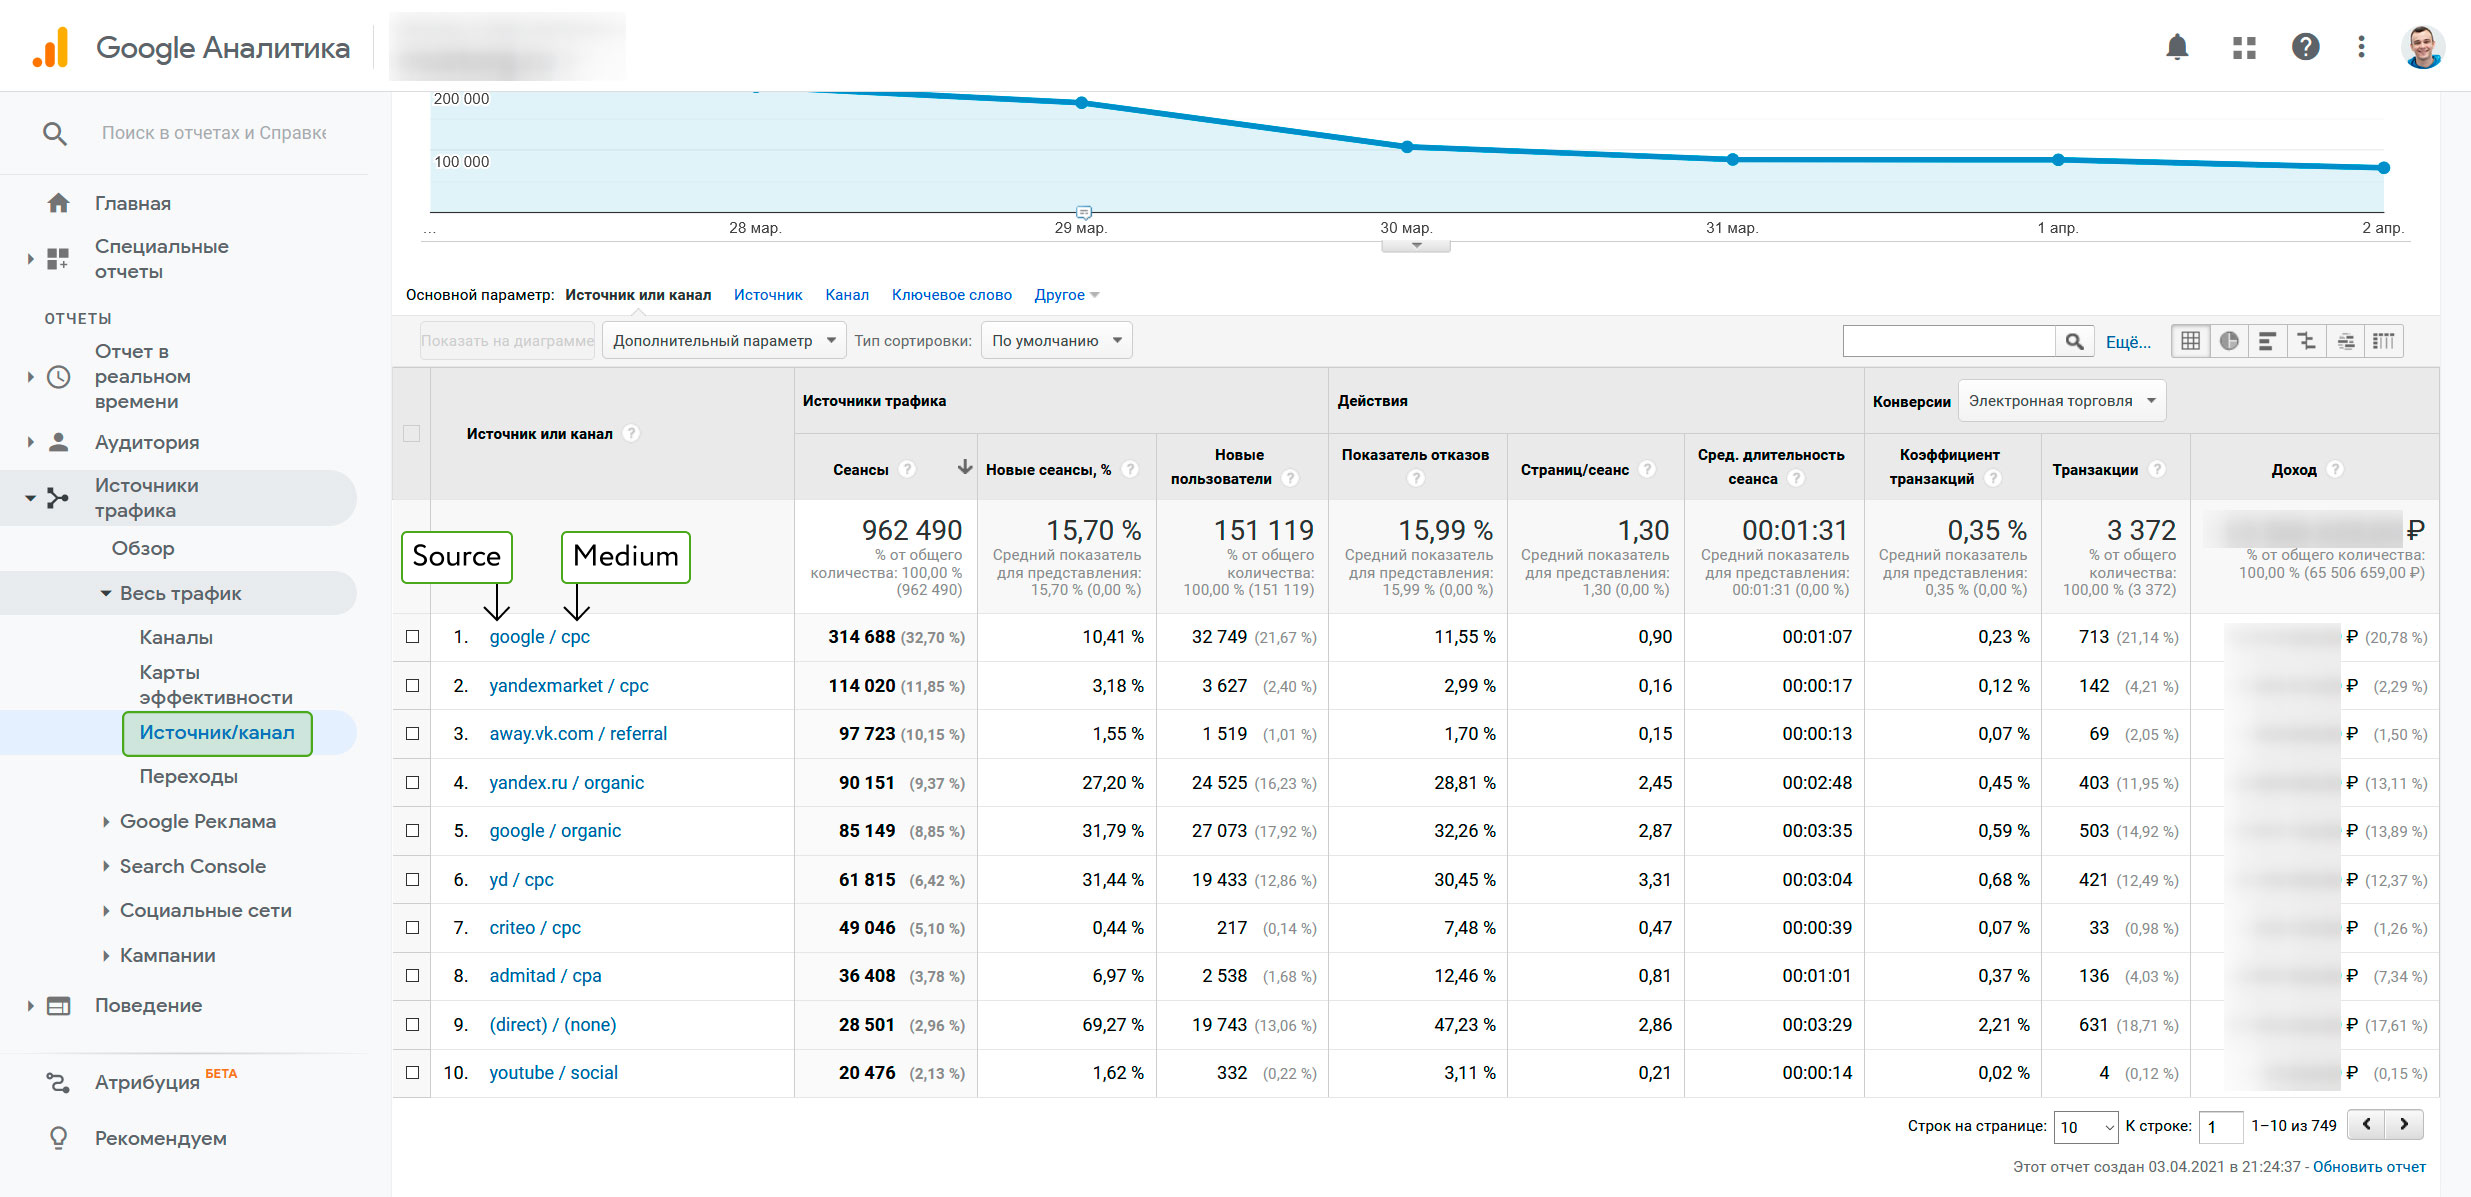
Task: Open the Другое primary dimension dropdown
Action: click(x=1067, y=295)
